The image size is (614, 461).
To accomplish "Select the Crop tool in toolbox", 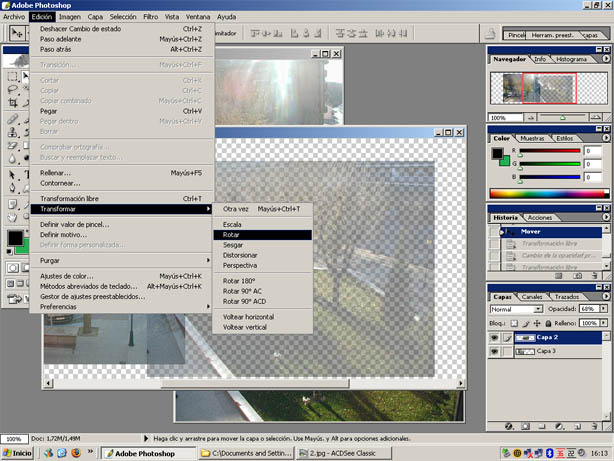I will pos(10,102).
